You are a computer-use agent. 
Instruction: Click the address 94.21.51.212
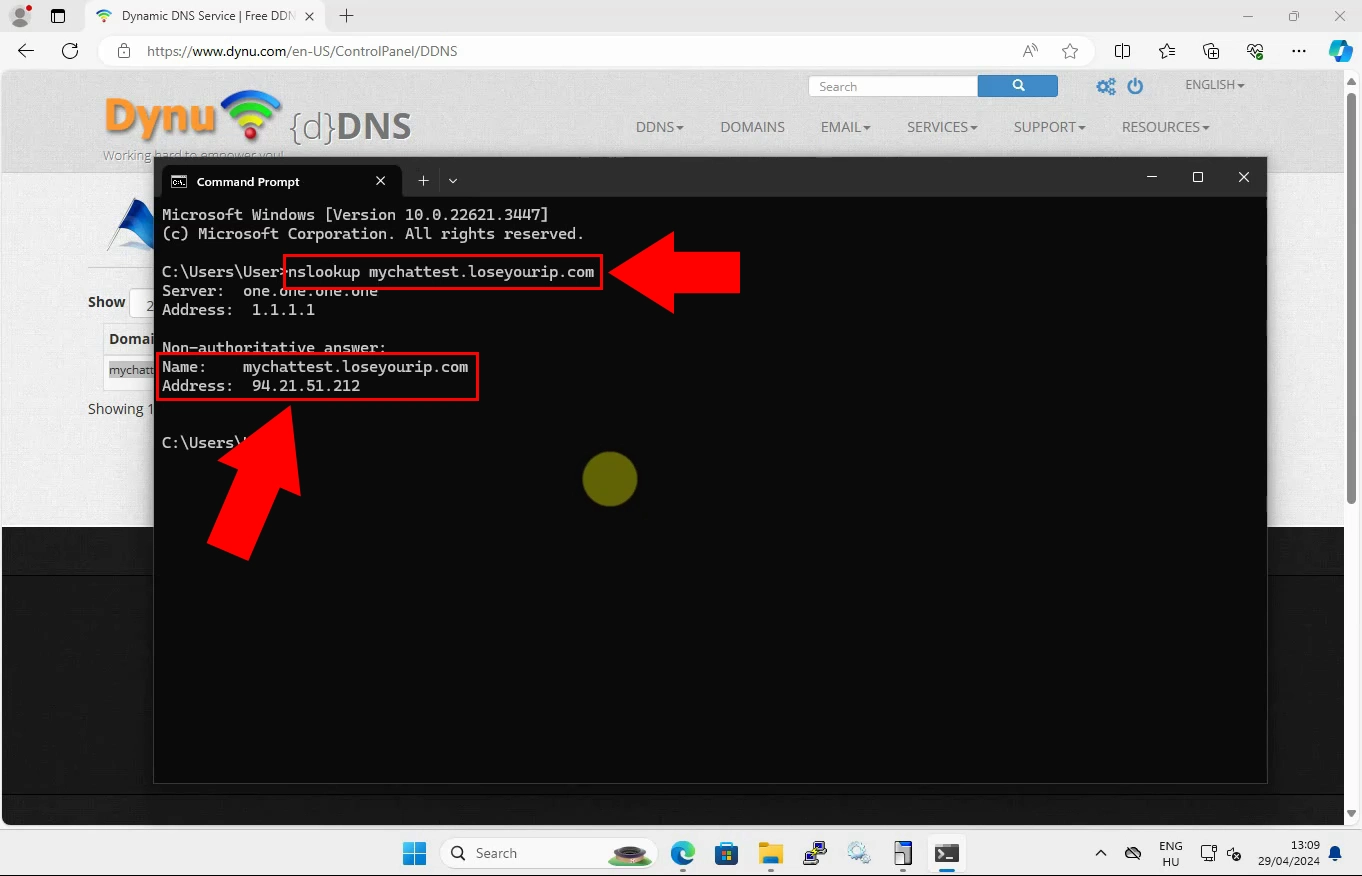pos(306,386)
